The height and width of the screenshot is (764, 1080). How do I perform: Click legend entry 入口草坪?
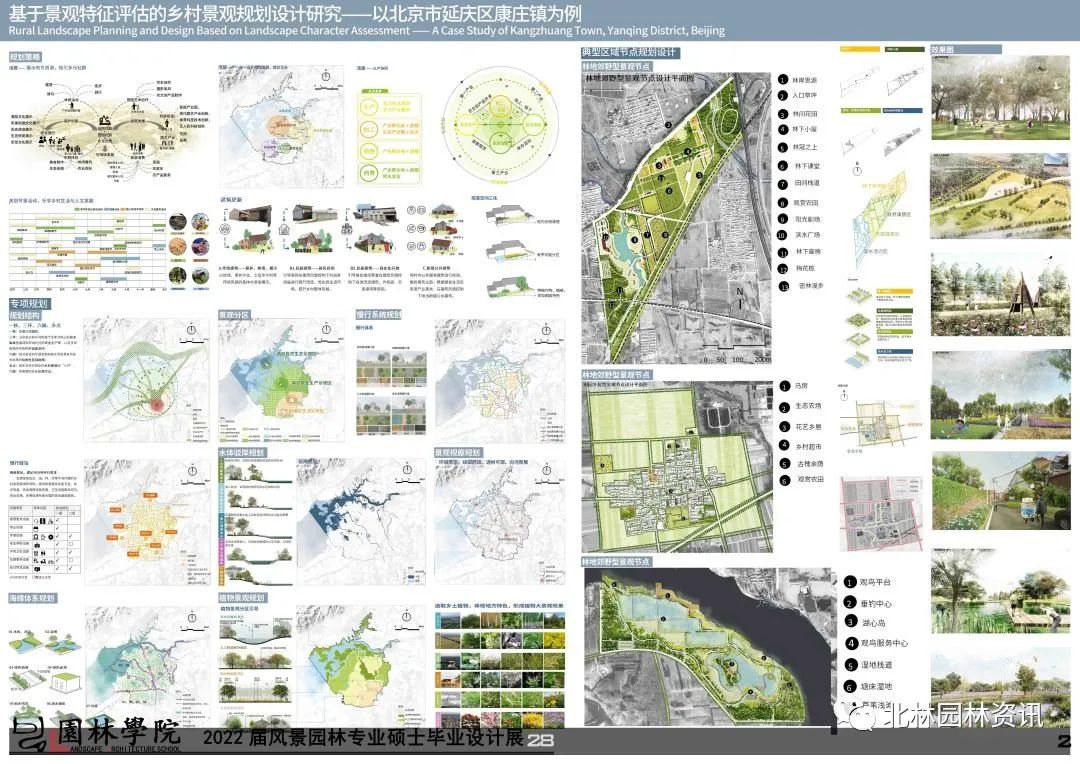pos(804,96)
